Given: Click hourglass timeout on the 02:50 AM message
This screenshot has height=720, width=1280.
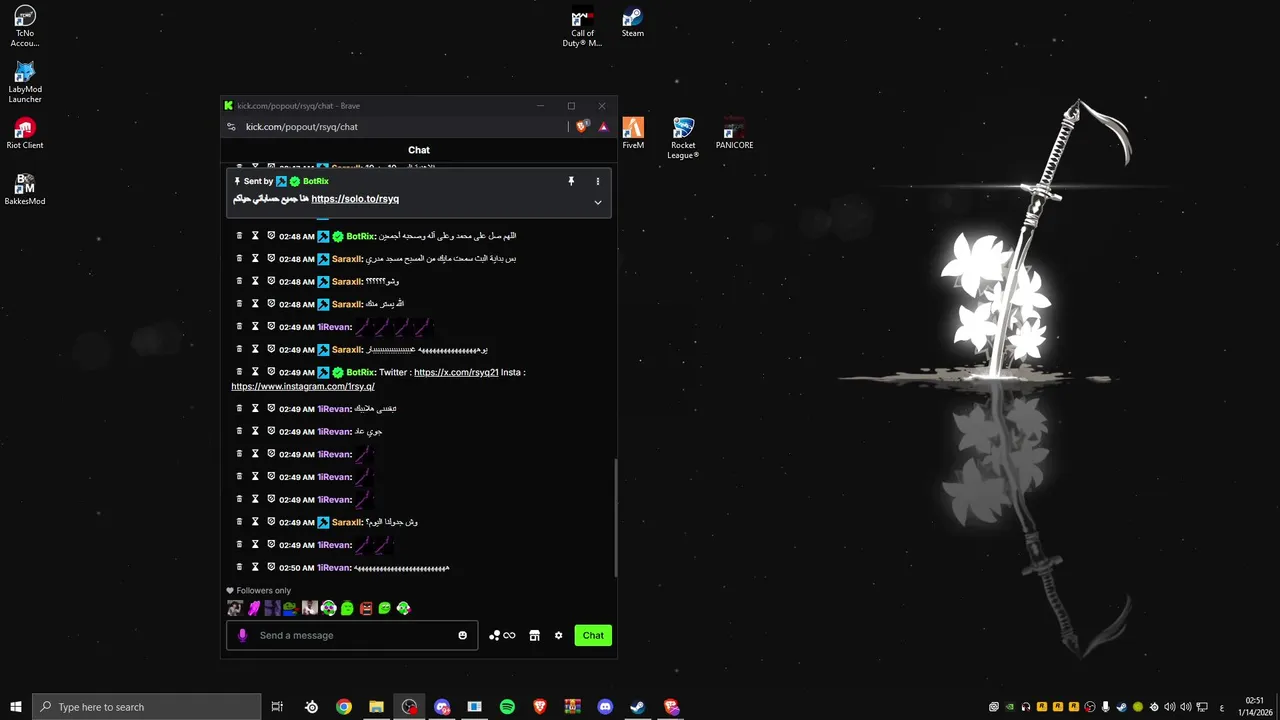Looking at the screenshot, I should click(x=255, y=567).
